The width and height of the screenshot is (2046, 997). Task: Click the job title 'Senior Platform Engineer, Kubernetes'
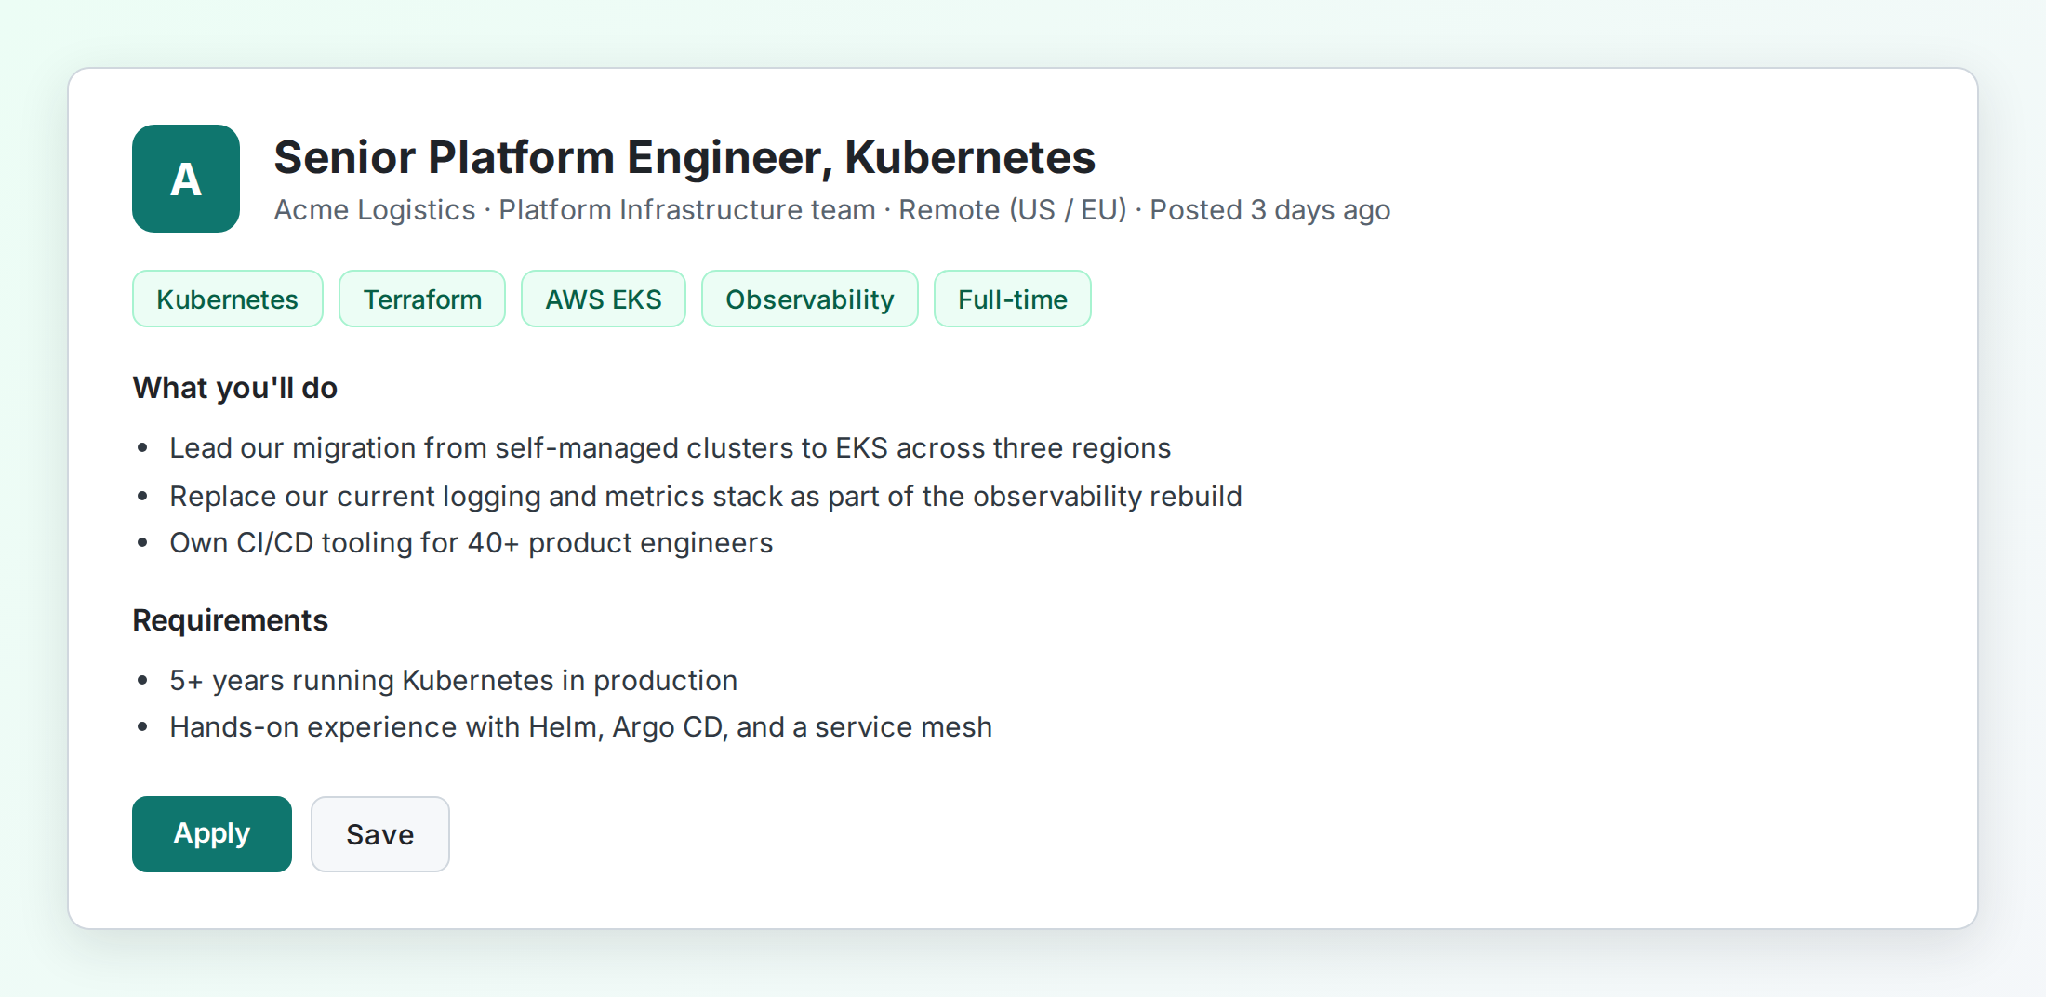click(685, 157)
